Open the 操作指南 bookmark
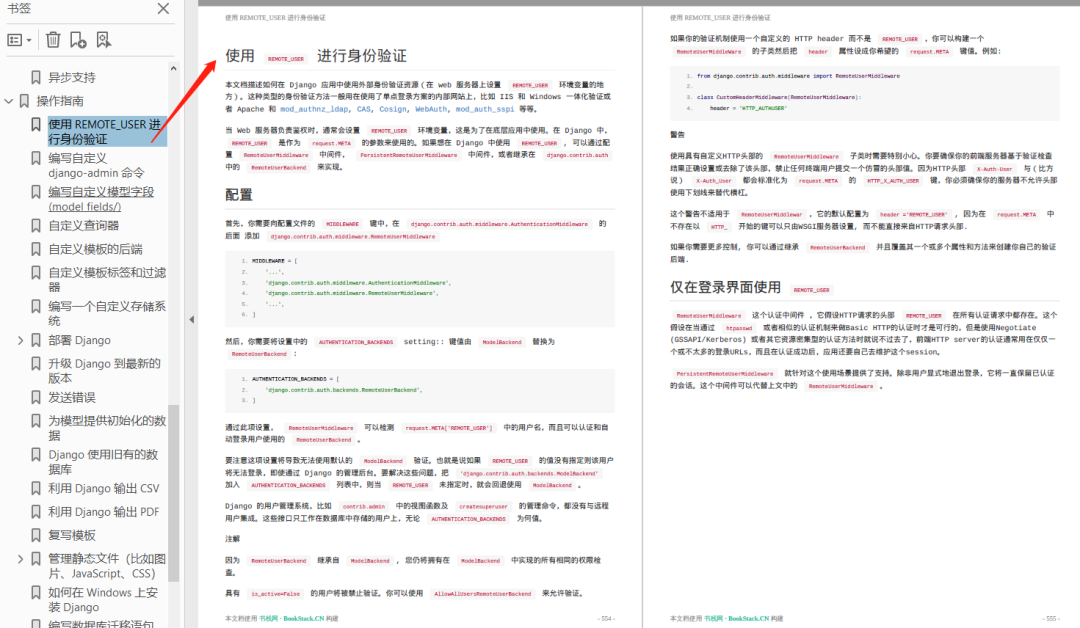 tap(60, 101)
